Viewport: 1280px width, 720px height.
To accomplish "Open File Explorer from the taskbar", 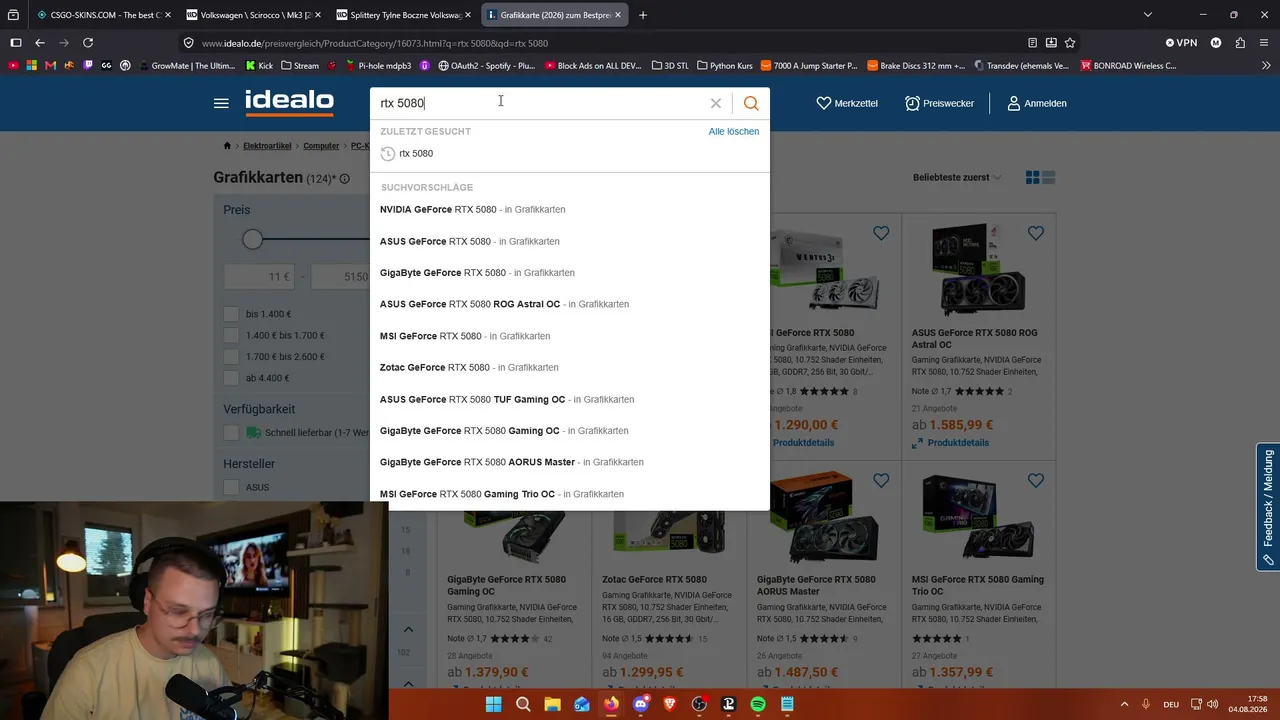I will tap(552, 705).
